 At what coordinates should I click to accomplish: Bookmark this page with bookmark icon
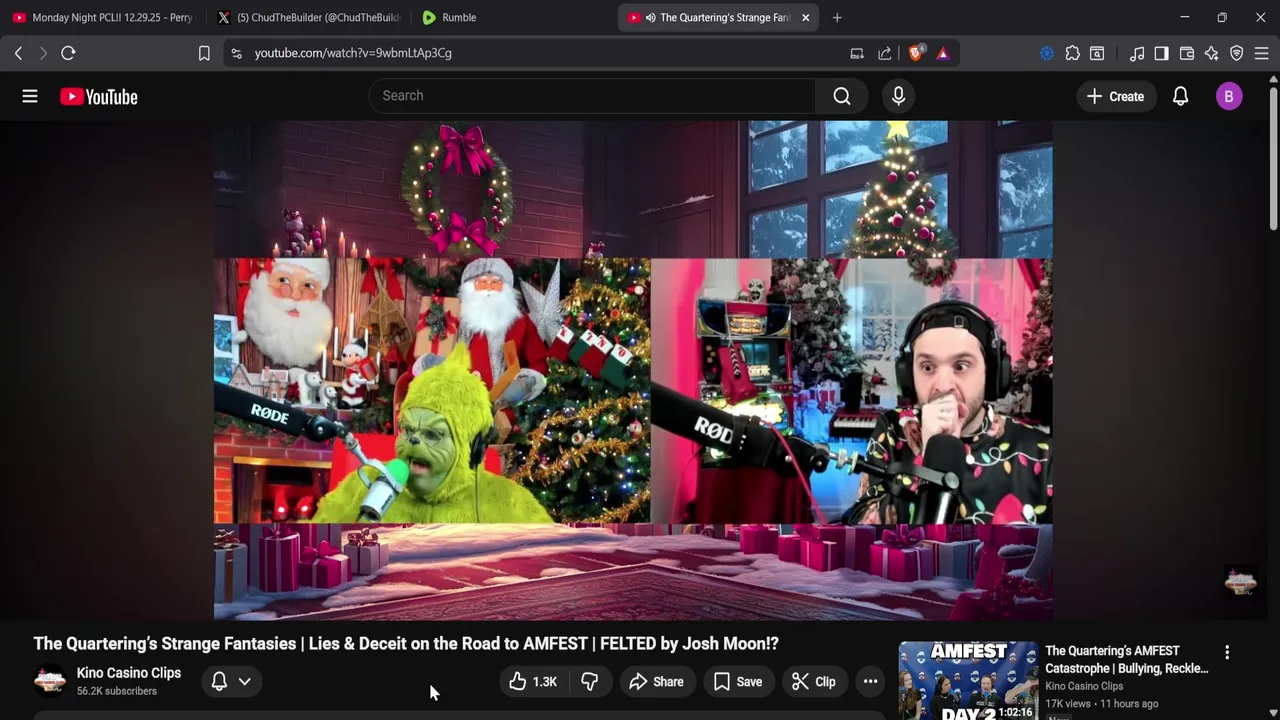204,53
